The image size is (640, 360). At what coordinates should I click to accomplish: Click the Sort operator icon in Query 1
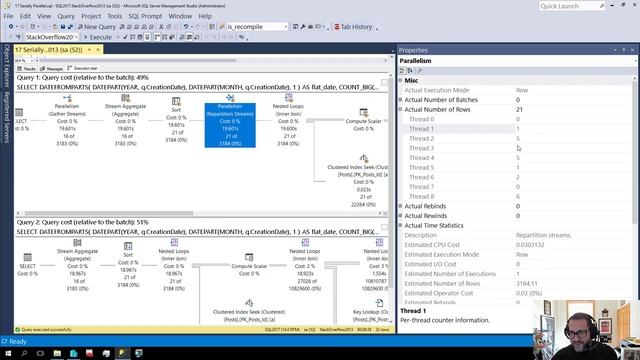176,101
